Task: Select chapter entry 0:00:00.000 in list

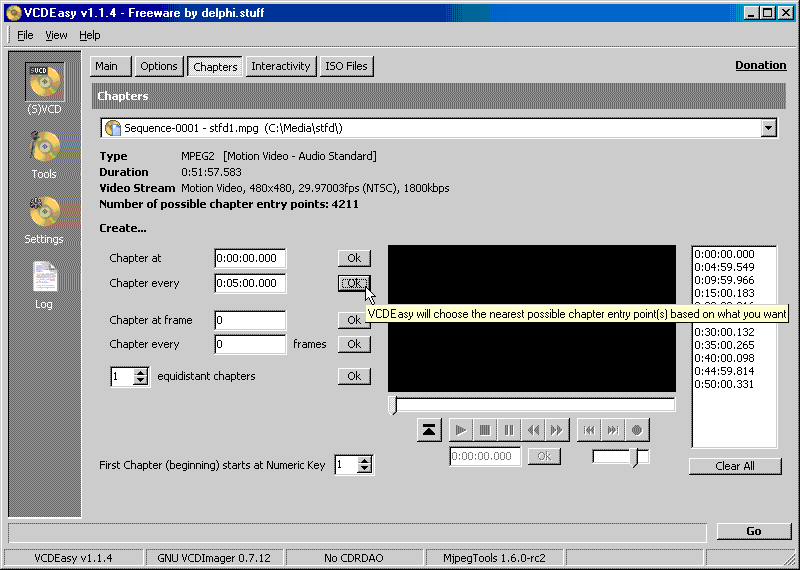Action: pyautogui.click(x=724, y=254)
